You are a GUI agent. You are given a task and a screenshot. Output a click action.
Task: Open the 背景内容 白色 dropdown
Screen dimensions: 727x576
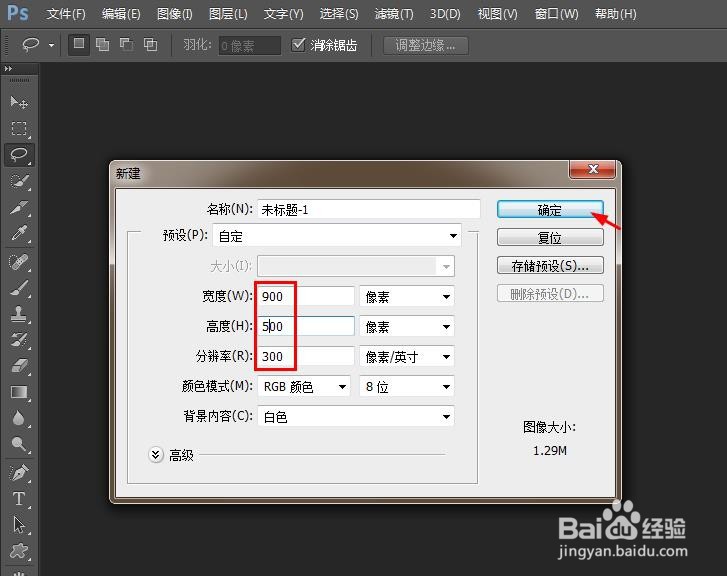click(356, 416)
